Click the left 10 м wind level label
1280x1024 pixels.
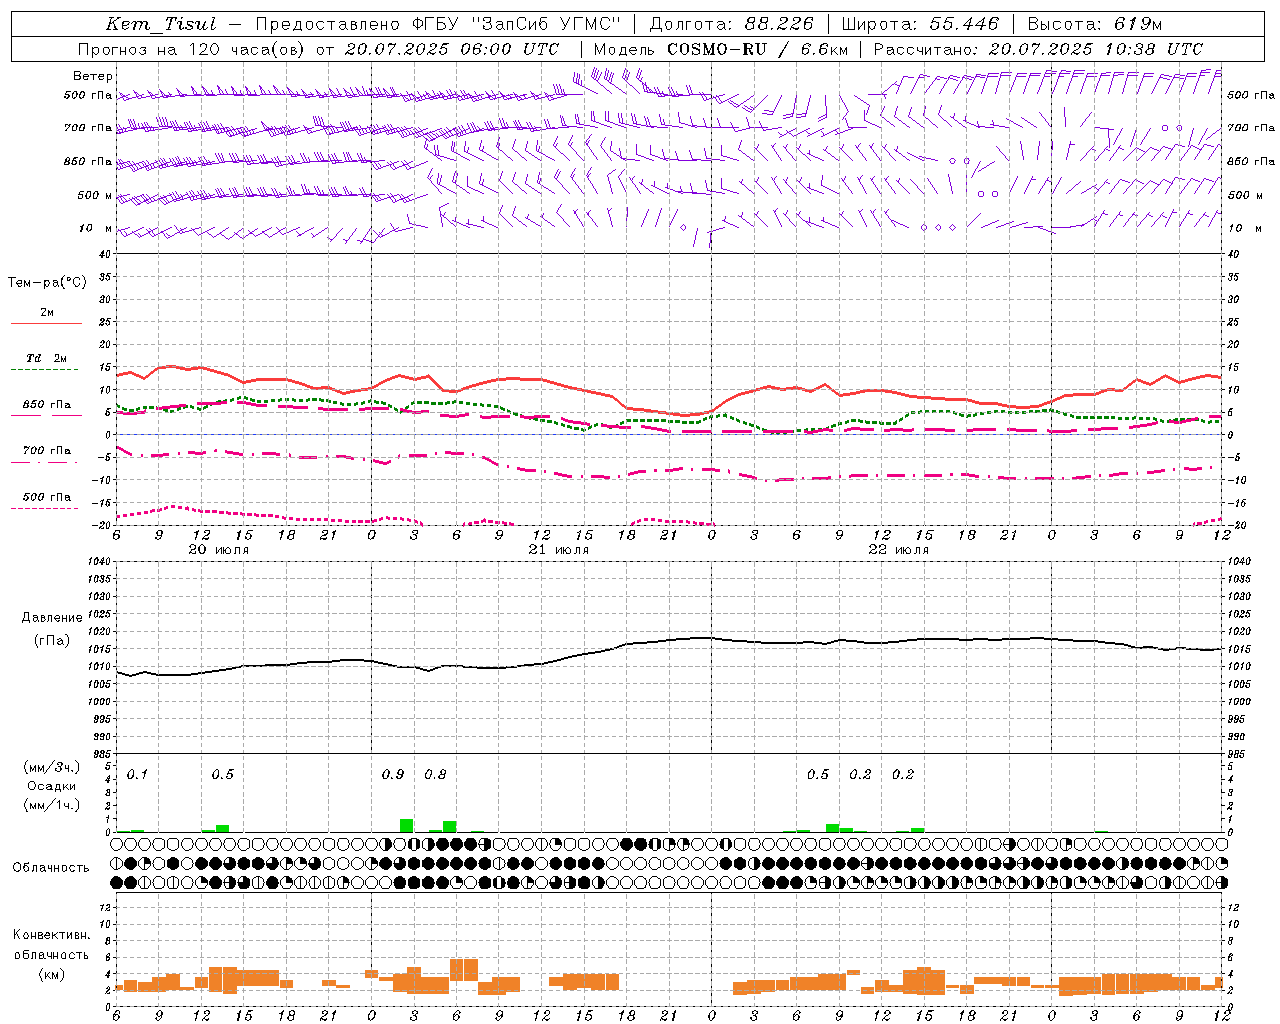(x=96, y=228)
